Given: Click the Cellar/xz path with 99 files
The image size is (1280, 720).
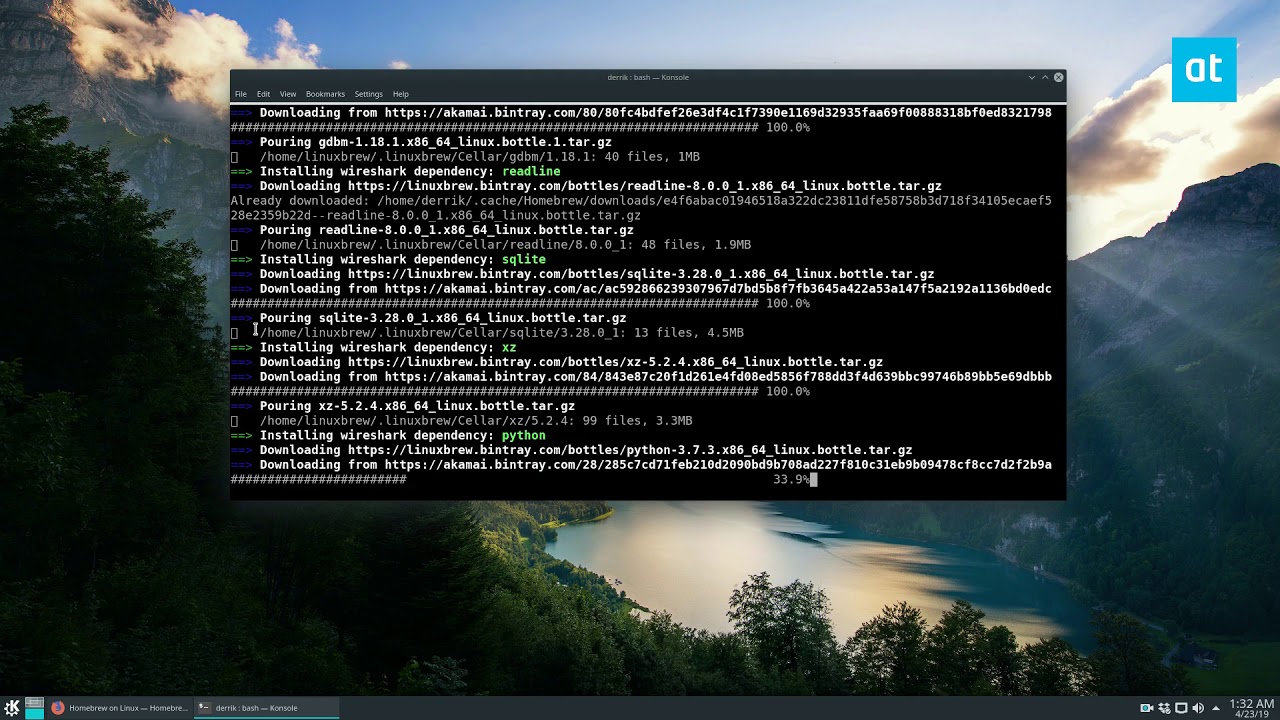Looking at the screenshot, I should click(x=476, y=421).
